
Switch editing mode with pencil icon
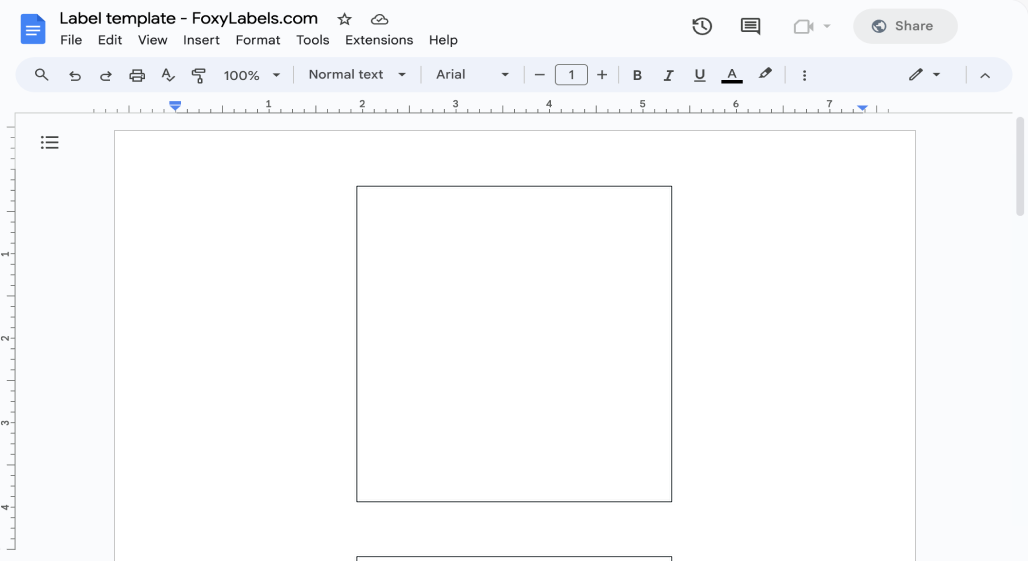(x=915, y=75)
